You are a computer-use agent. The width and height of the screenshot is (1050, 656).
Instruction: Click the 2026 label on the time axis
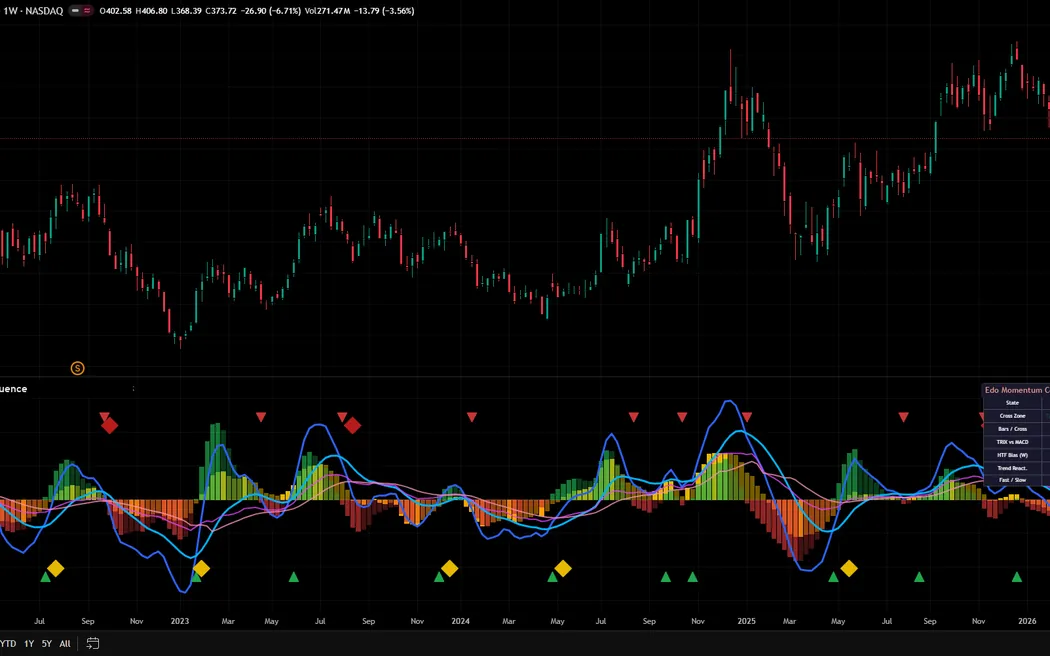[1027, 621]
